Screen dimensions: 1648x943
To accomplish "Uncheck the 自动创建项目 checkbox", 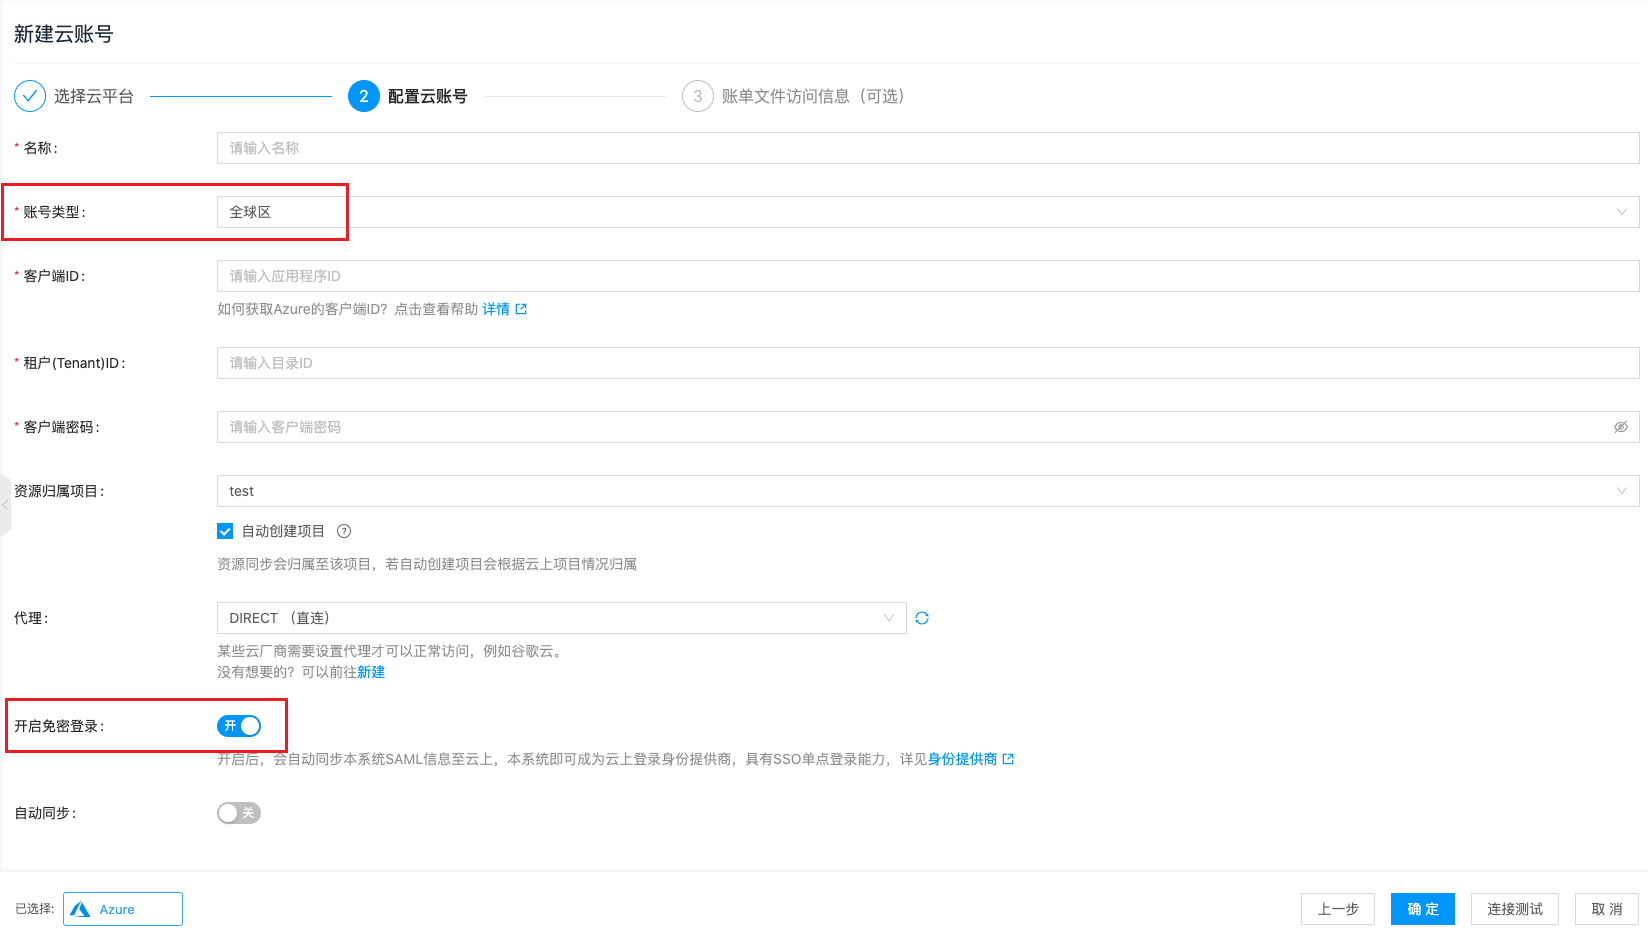I will click(225, 531).
